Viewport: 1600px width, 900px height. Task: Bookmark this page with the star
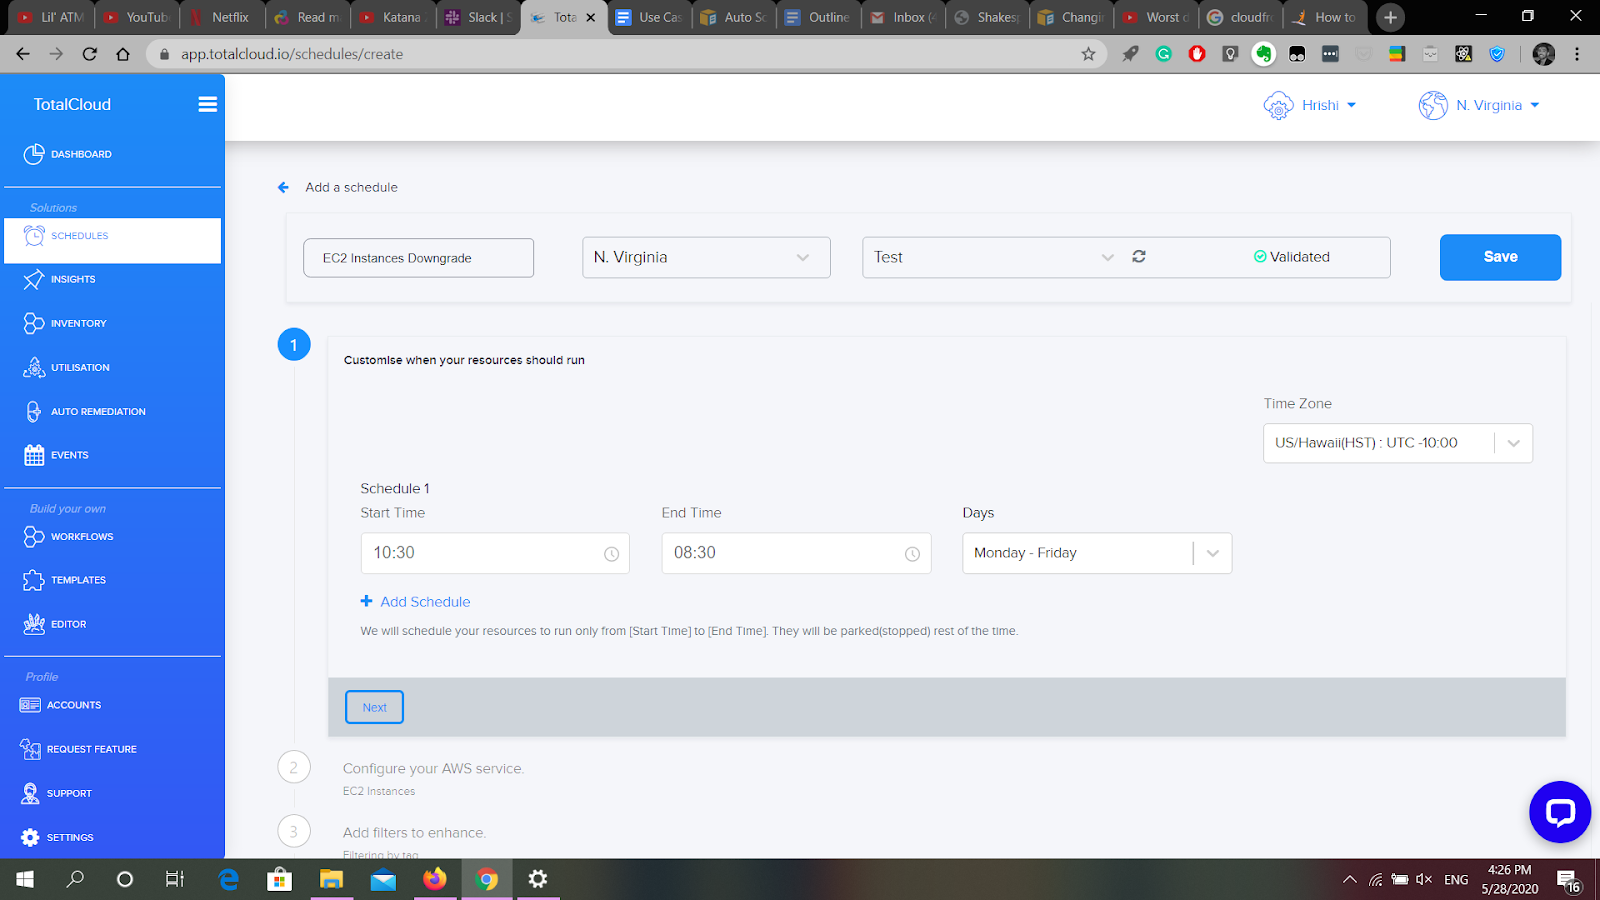(1088, 54)
